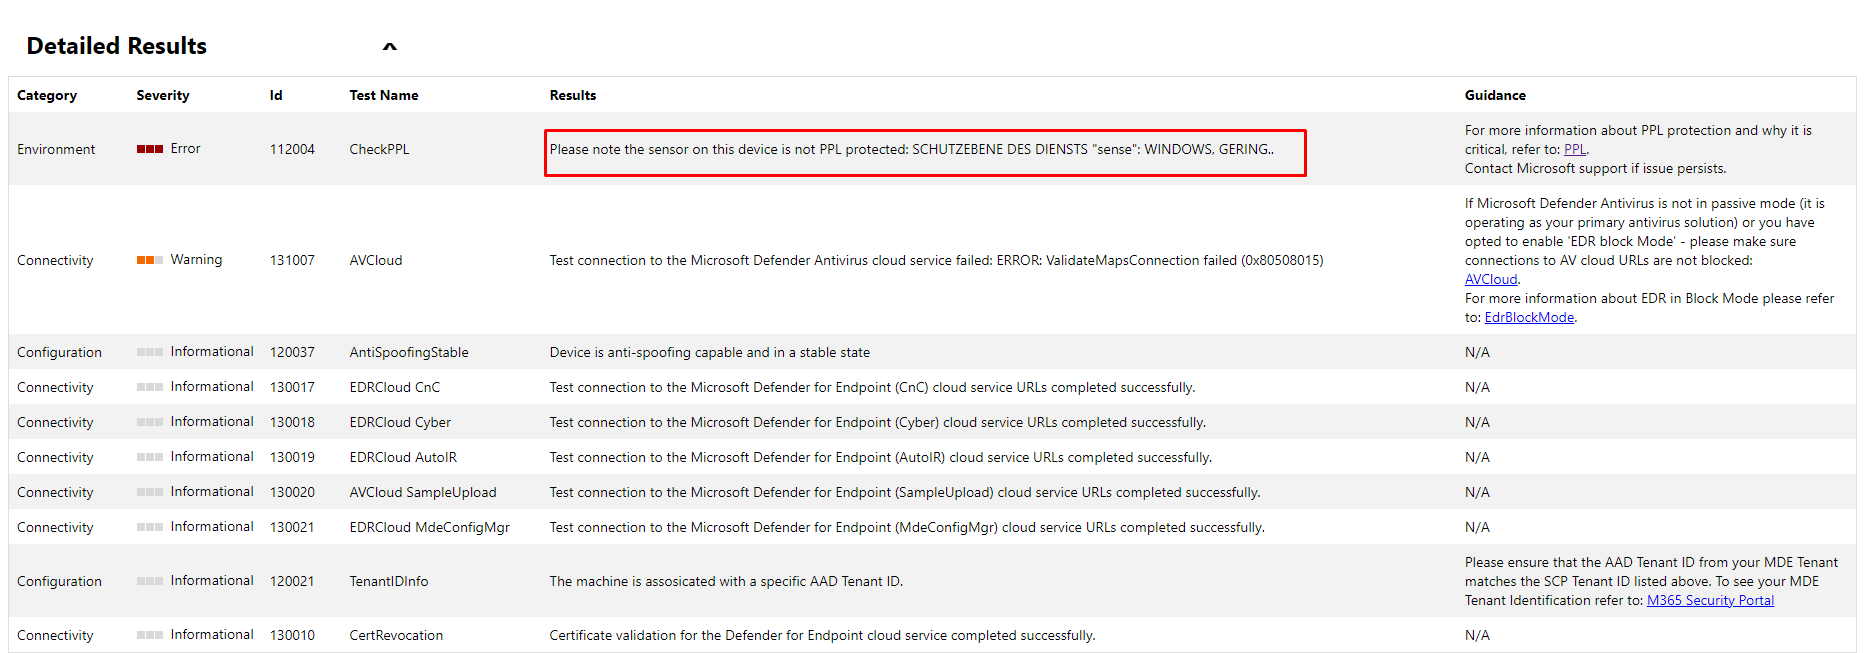Select Id 130020 cell
1869x653 pixels.
292,492
